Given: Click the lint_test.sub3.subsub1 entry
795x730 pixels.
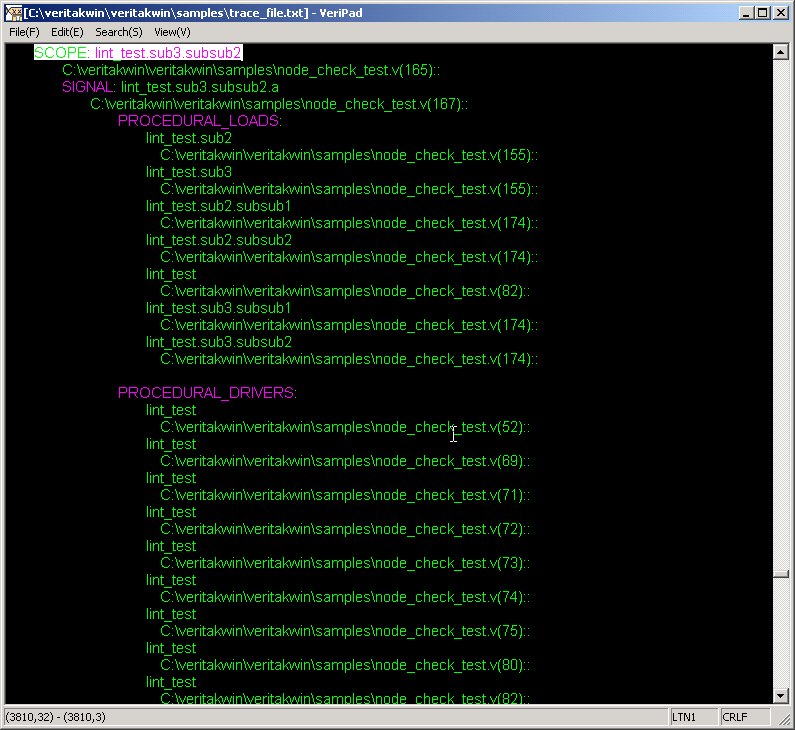Looking at the screenshot, I should (219, 308).
